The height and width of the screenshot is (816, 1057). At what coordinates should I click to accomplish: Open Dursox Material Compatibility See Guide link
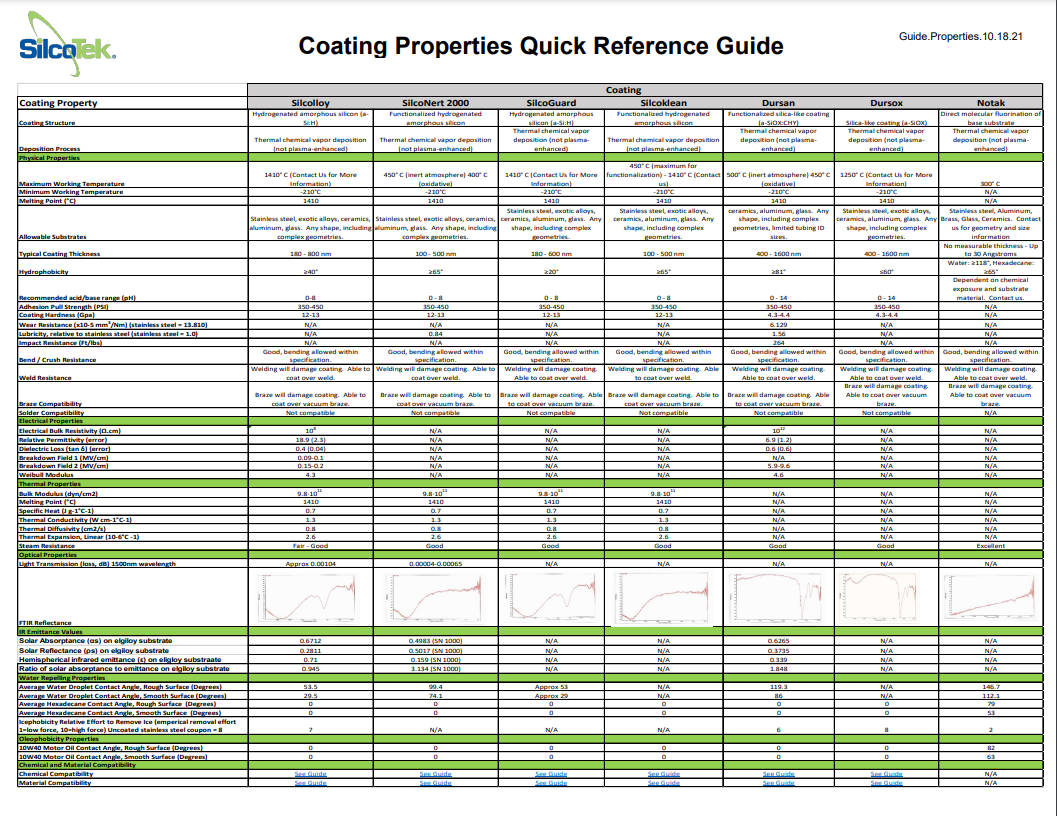886,783
